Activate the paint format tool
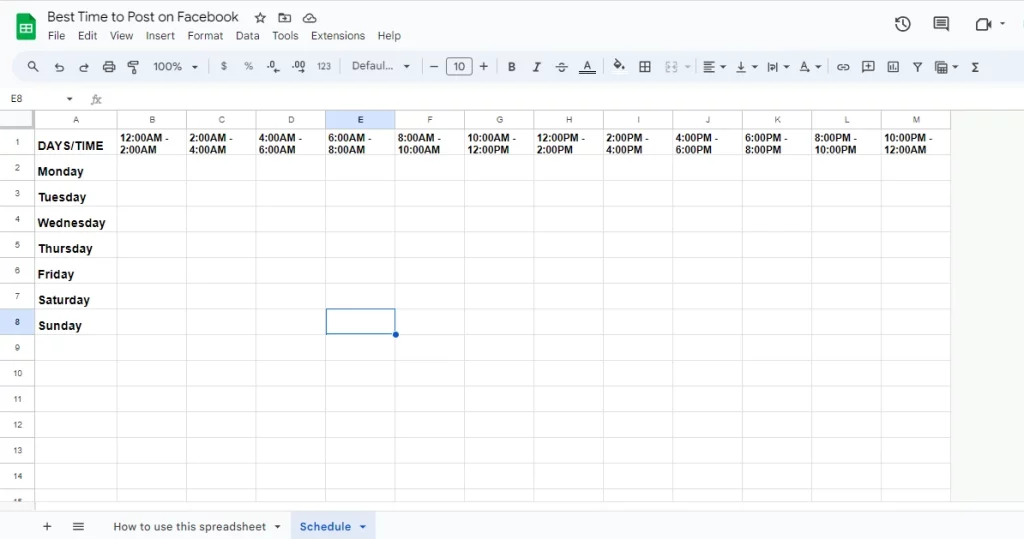Screen dimensions: 1024x539 [x=133, y=67]
